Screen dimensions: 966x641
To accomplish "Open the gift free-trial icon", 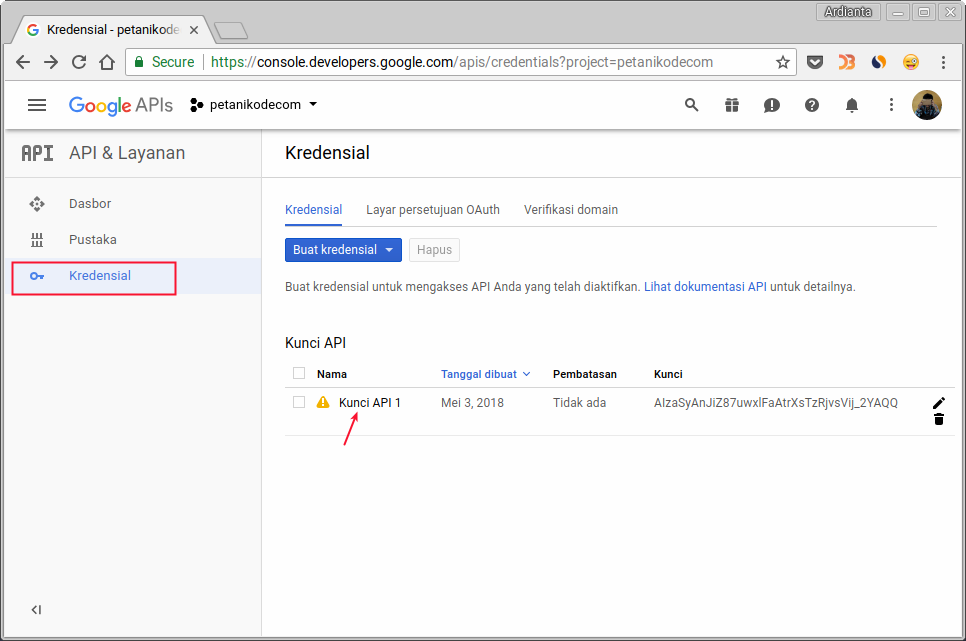I will 732,105.
